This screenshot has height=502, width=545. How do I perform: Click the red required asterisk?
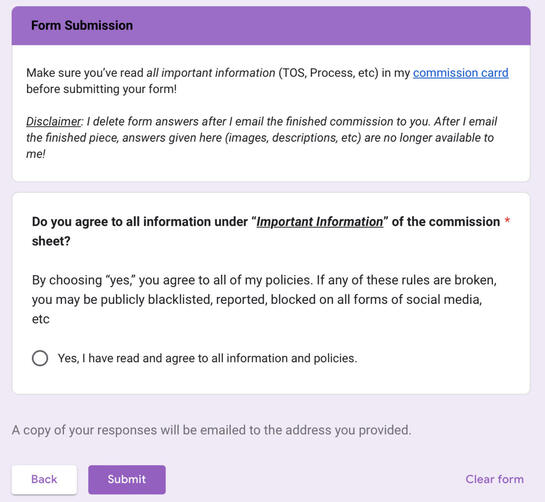[507, 221]
